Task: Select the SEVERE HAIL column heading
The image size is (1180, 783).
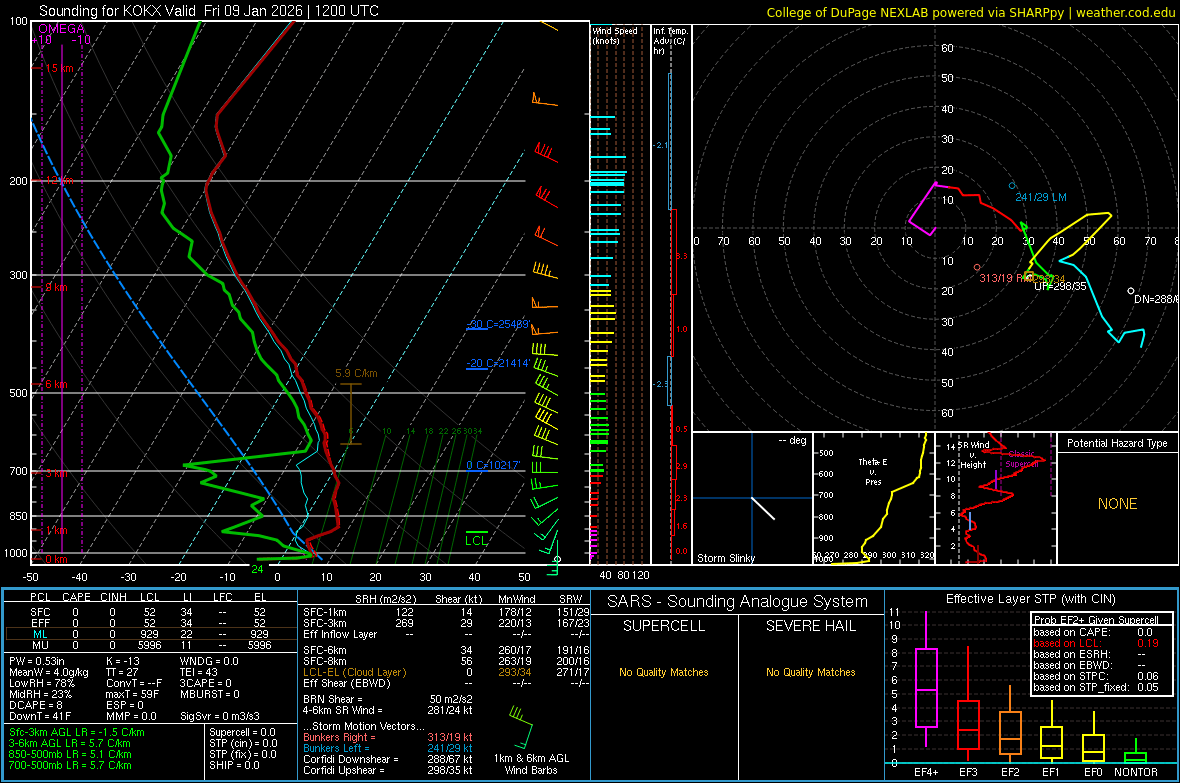Action: pyautogui.click(x=810, y=626)
